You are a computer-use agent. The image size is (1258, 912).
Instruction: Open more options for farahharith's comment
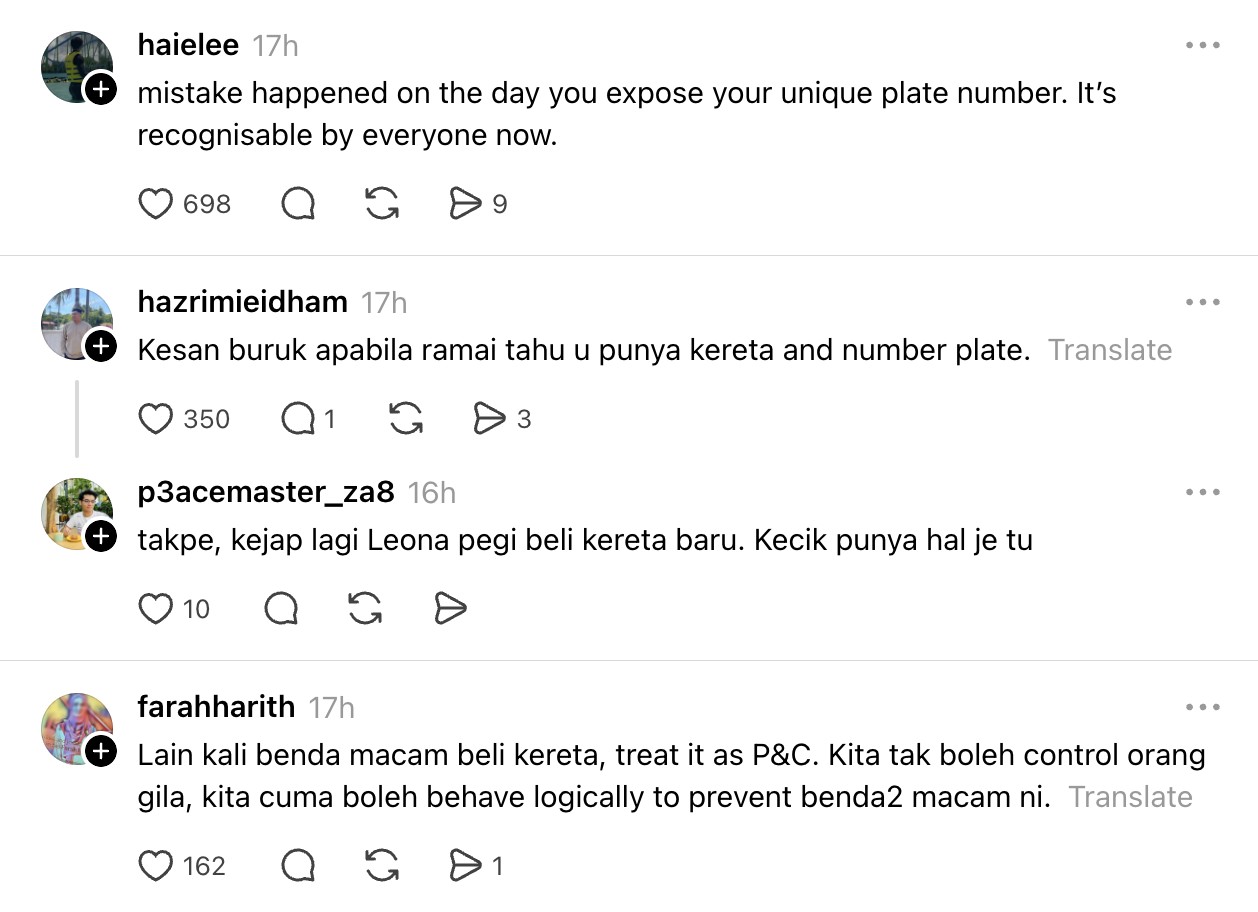point(1202,708)
